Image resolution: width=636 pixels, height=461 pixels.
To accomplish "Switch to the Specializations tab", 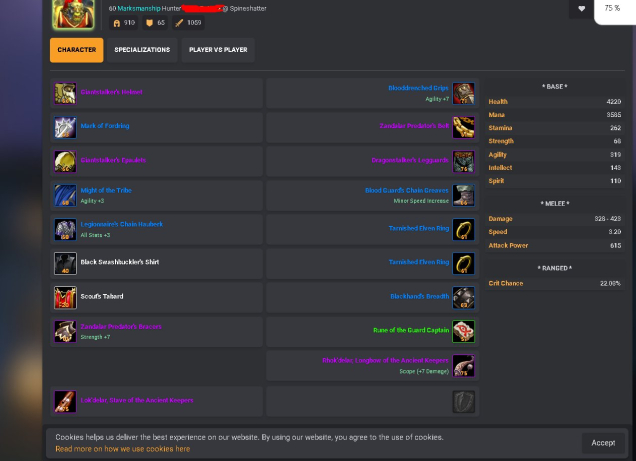I will pos(142,50).
